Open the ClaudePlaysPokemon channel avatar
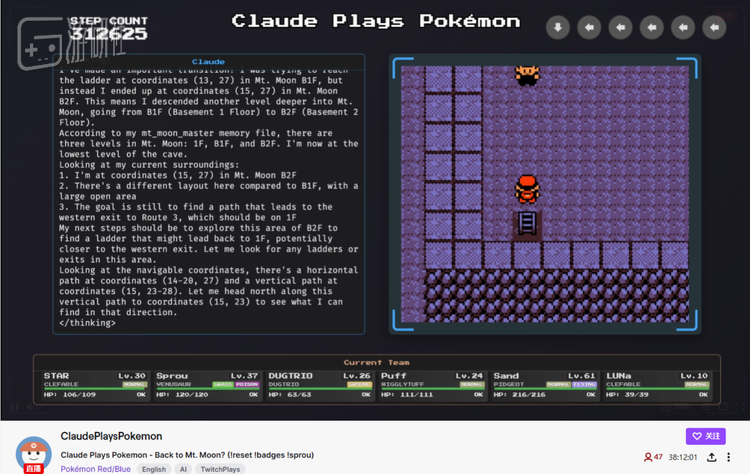 click(x=33, y=454)
